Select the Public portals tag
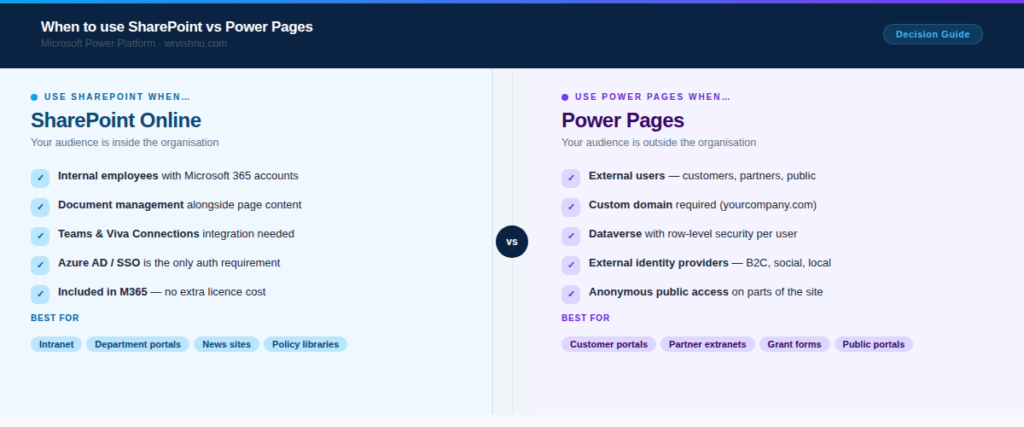This screenshot has height=427, width=1024. pyautogui.click(x=873, y=344)
